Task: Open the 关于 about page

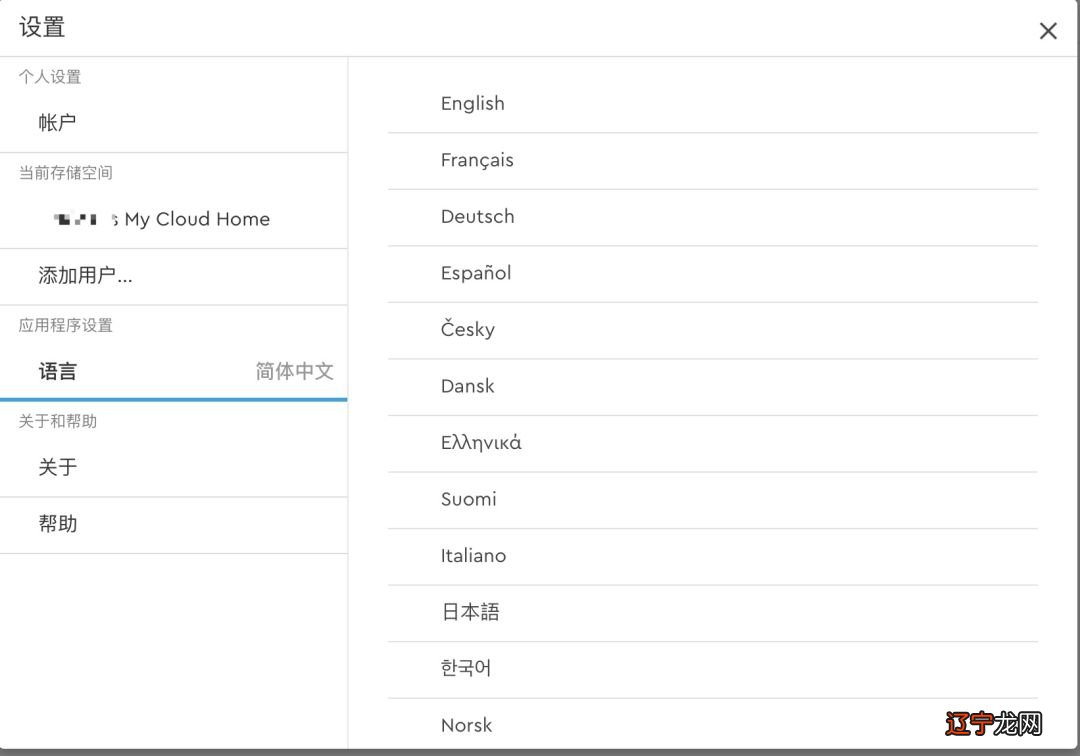Action: coord(58,468)
